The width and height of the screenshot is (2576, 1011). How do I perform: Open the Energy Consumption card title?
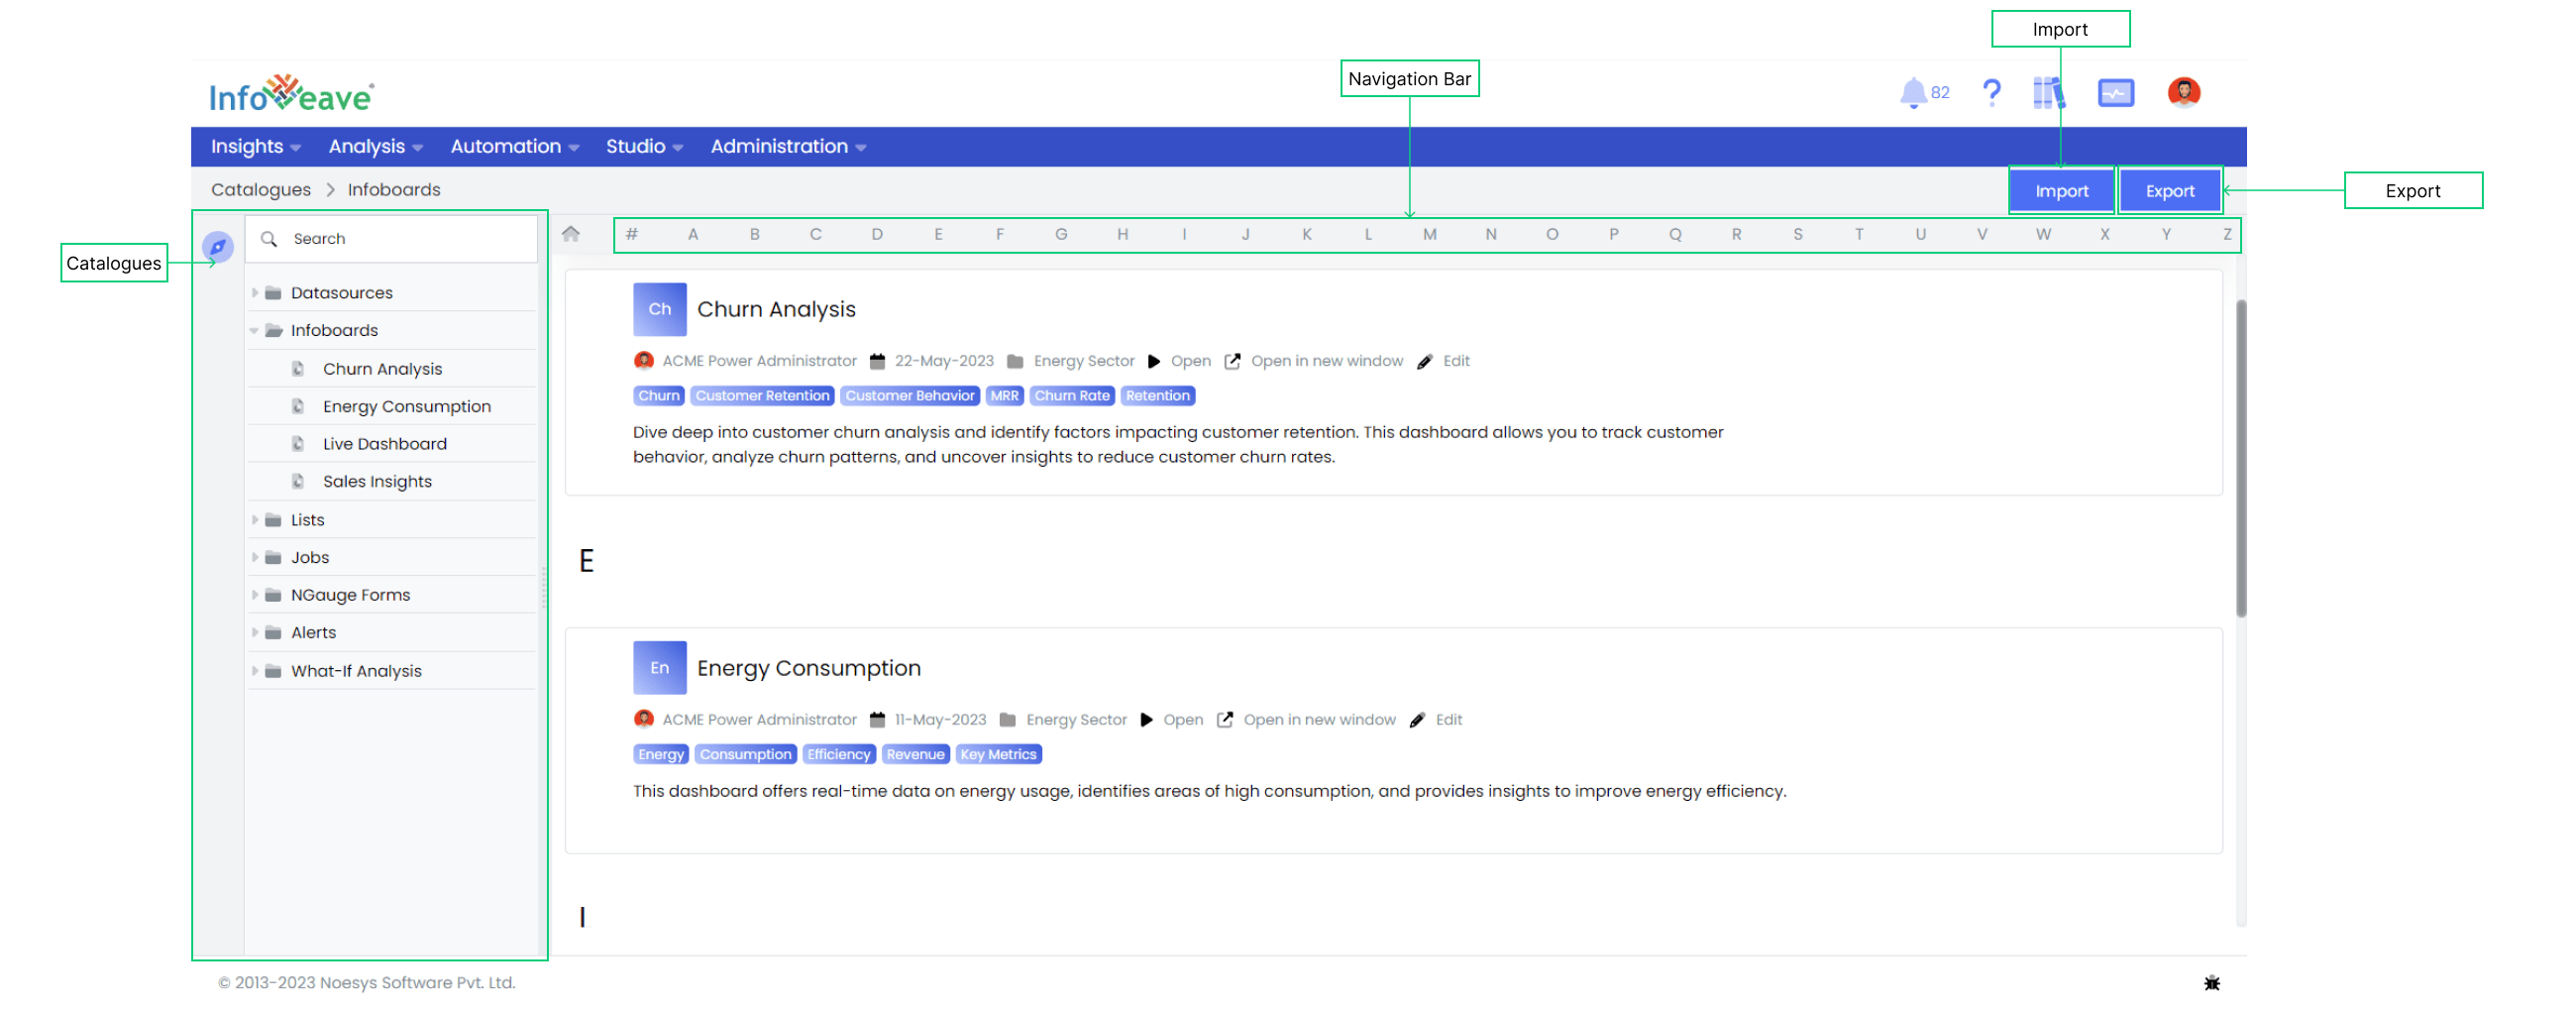click(808, 669)
